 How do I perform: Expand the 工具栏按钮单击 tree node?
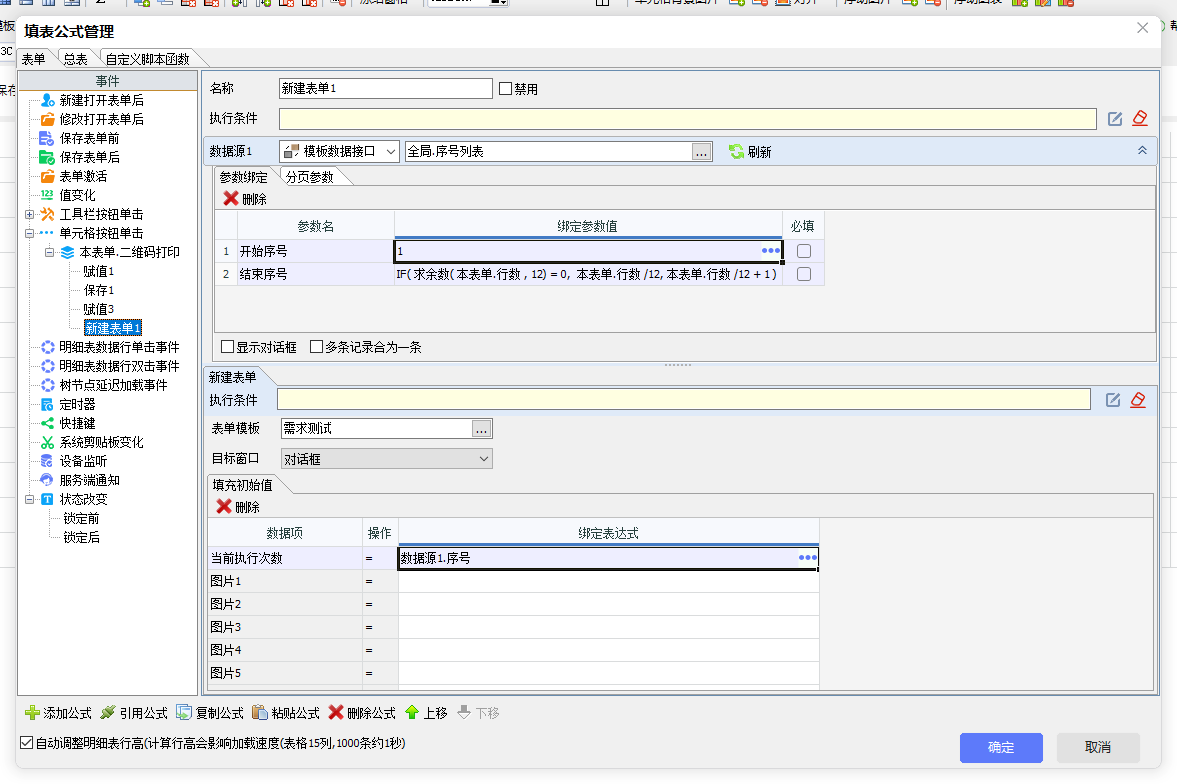[29, 214]
